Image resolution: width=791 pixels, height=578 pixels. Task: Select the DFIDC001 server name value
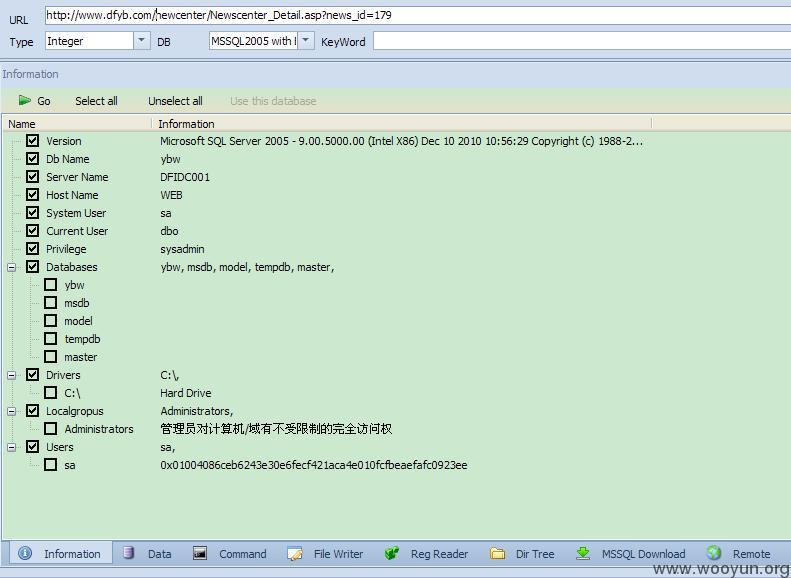pos(185,177)
